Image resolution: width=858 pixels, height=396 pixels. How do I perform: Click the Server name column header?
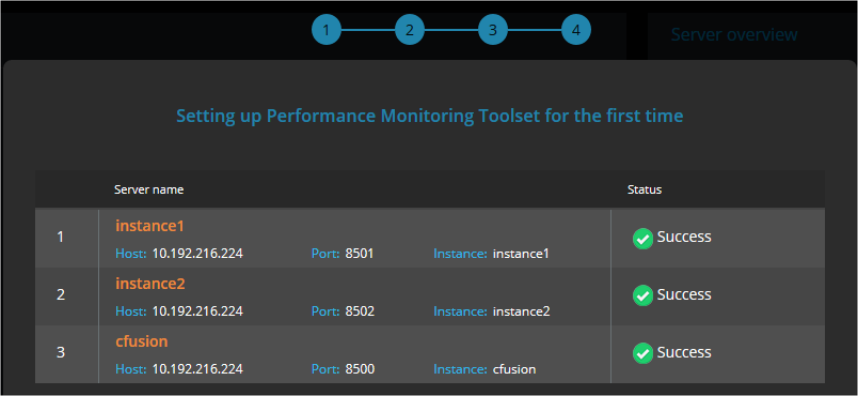tap(148, 190)
